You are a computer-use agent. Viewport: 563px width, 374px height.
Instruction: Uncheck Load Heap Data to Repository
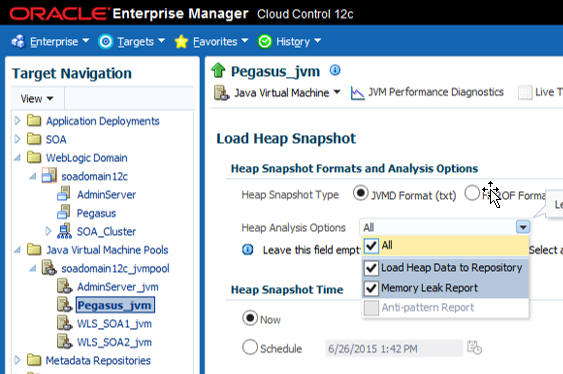371,268
